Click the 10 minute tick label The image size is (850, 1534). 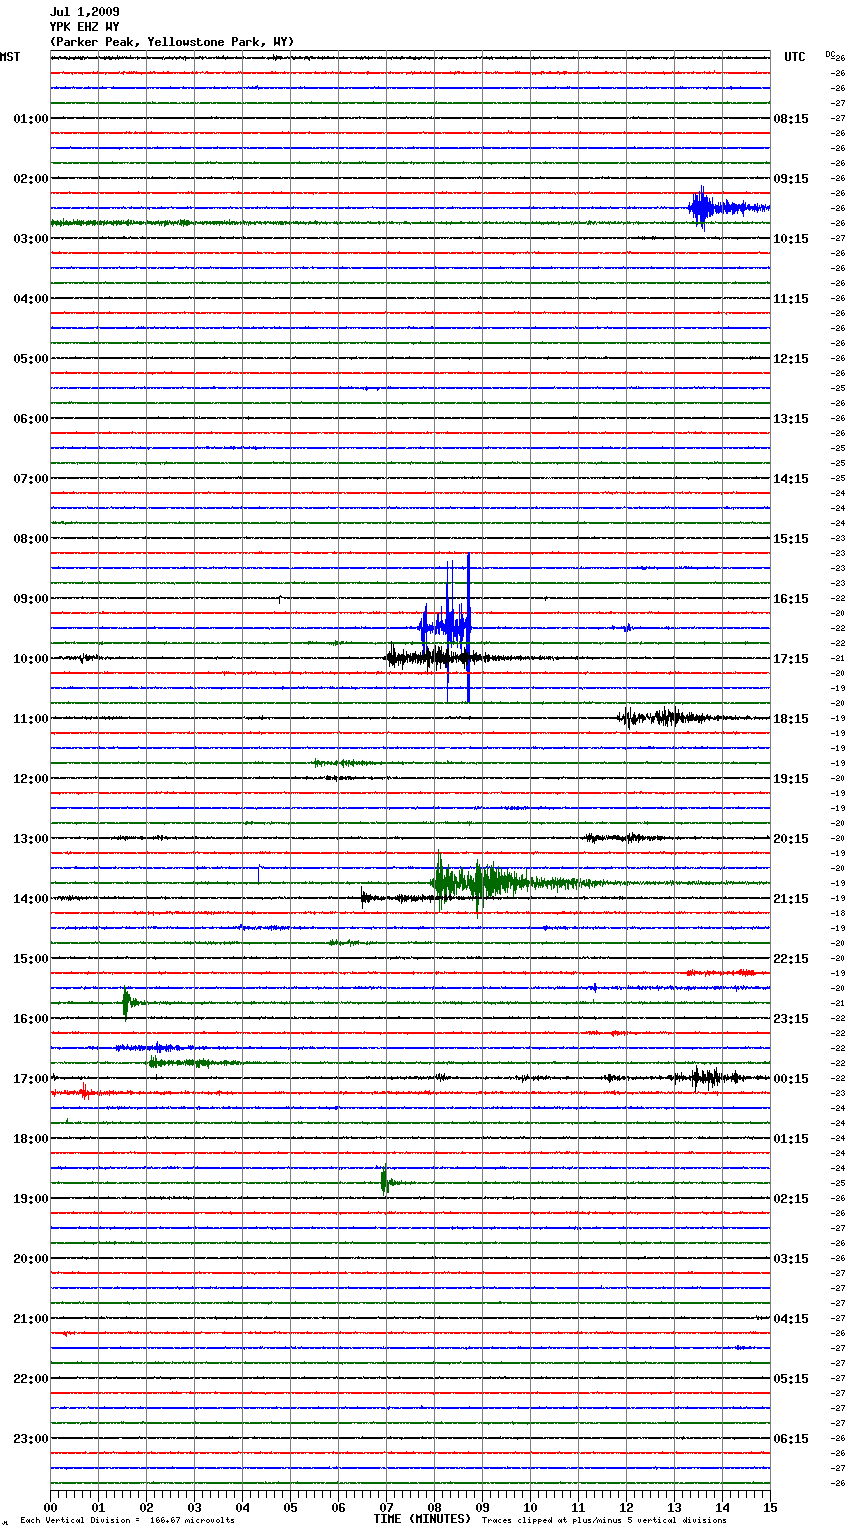tap(530, 1508)
